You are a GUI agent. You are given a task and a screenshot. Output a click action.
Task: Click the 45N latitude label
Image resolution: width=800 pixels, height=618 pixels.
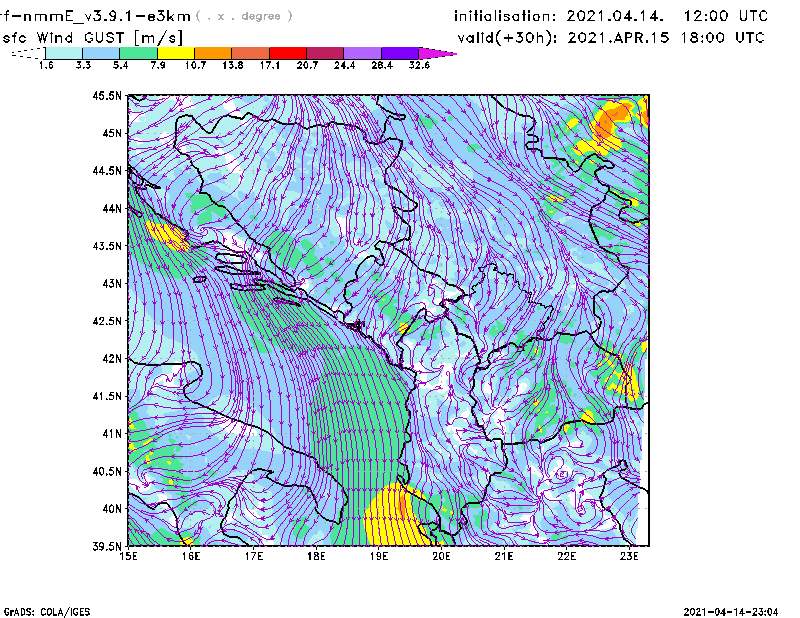tap(112, 133)
